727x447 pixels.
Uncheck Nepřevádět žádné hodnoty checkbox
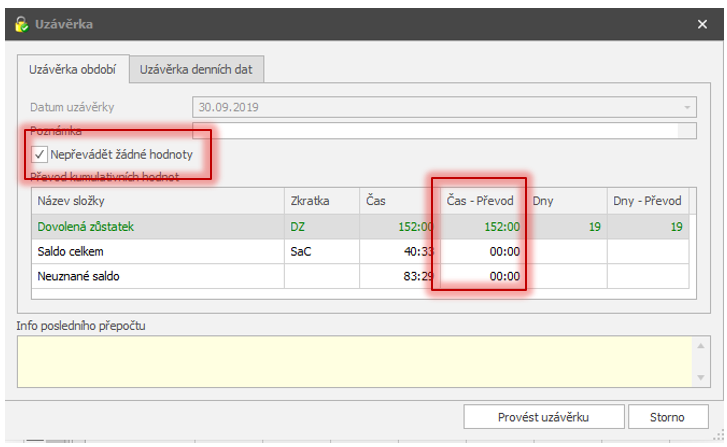[x=39, y=154]
